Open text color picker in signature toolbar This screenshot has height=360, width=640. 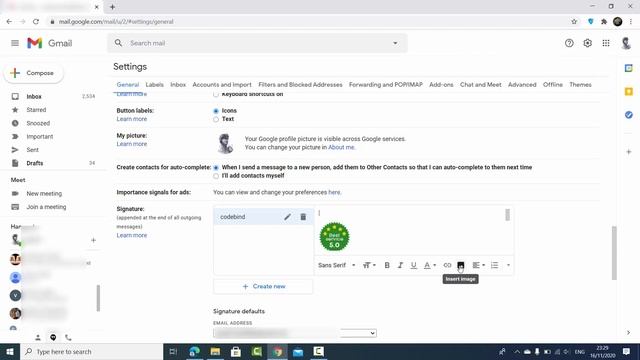(429, 265)
